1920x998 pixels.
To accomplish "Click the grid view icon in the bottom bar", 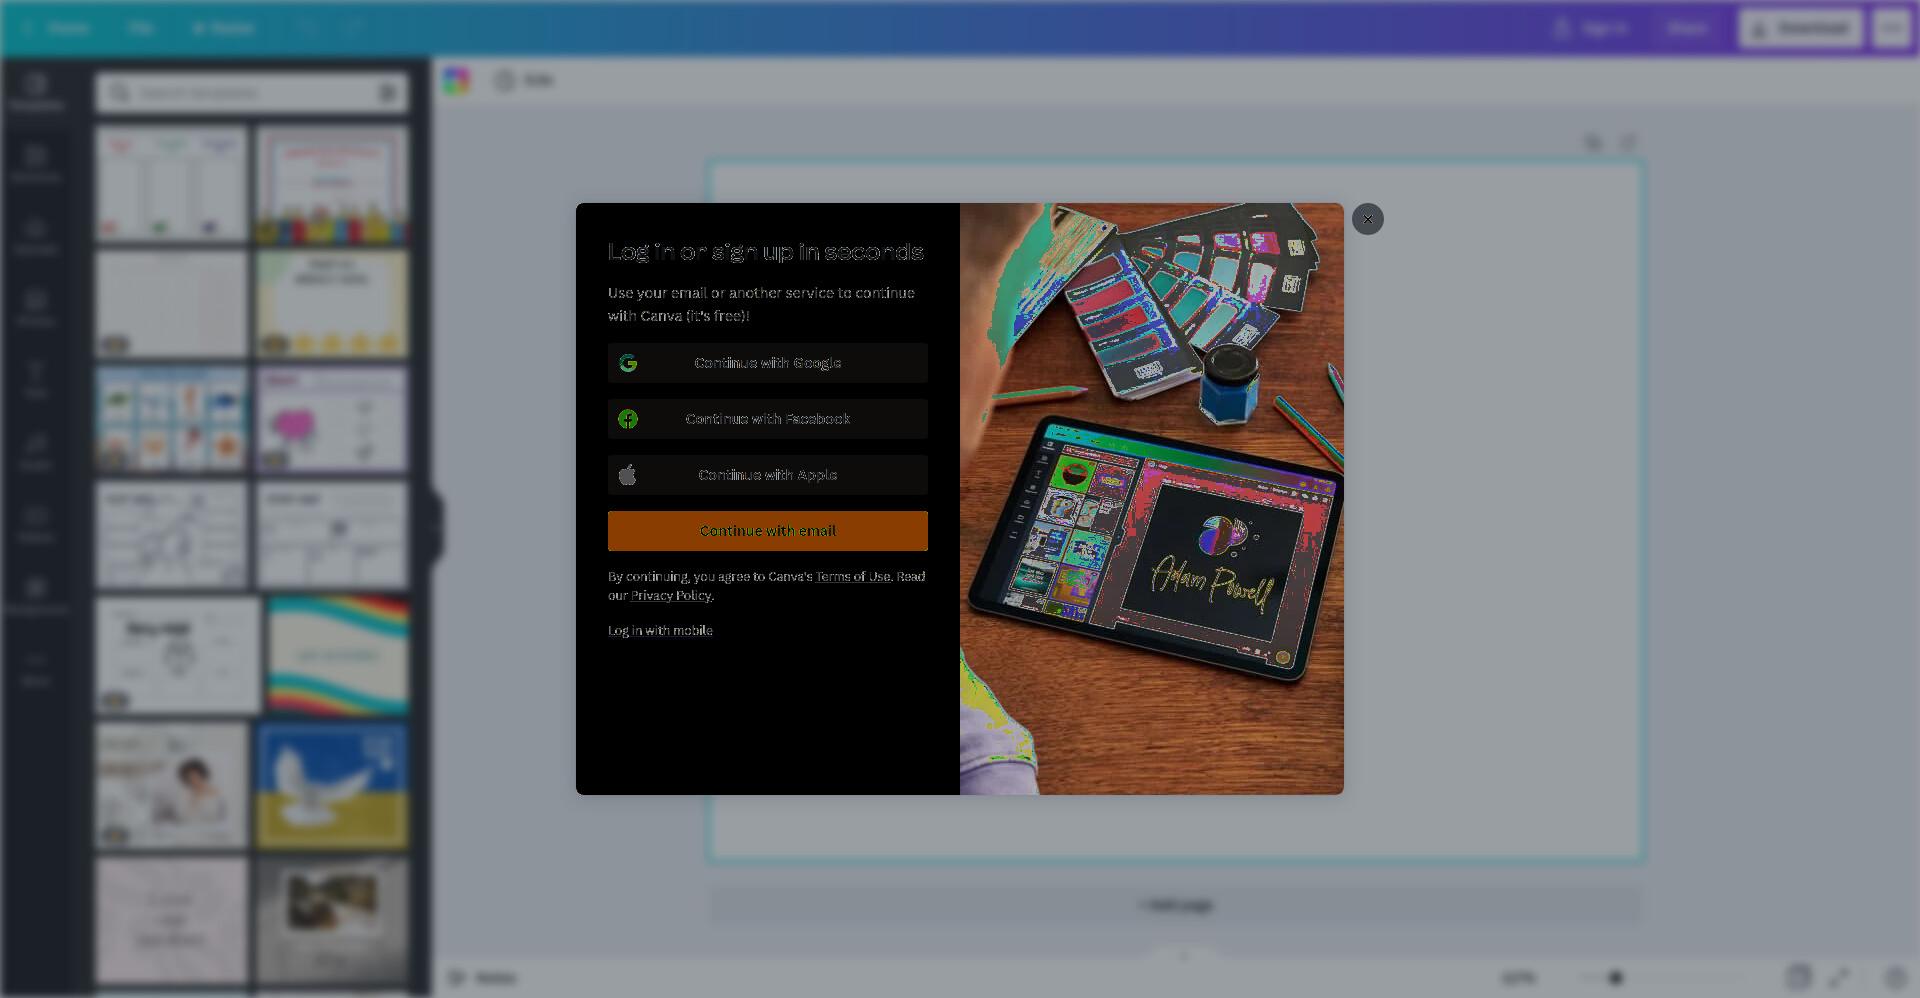I will [1798, 978].
